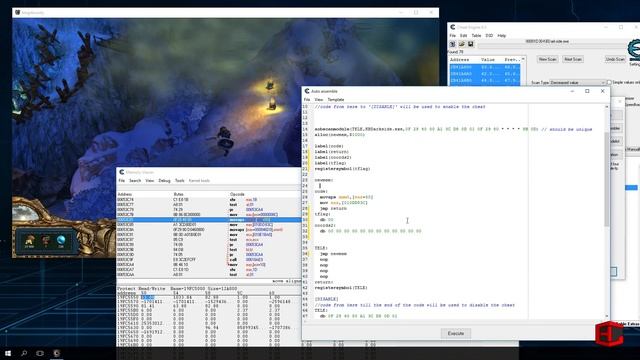Open View menu in Memory Viewer
Viewport: 640px width, 360px height.
point(150,180)
